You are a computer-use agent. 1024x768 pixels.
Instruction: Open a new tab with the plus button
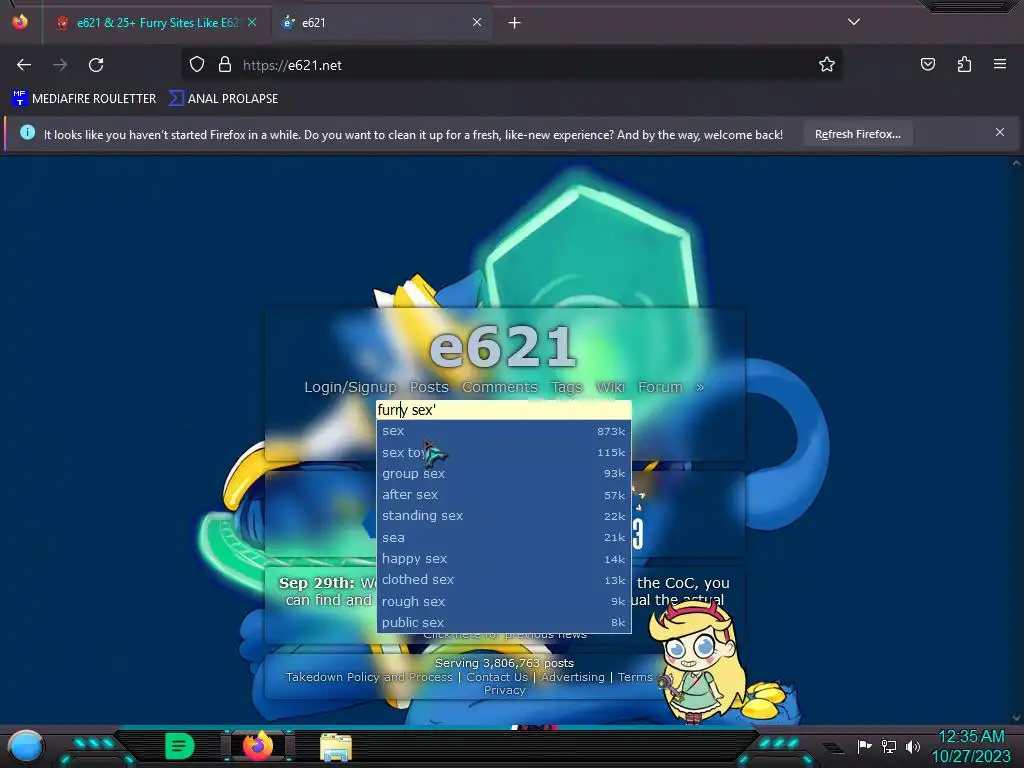pyautogui.click(x=515, y=23)
